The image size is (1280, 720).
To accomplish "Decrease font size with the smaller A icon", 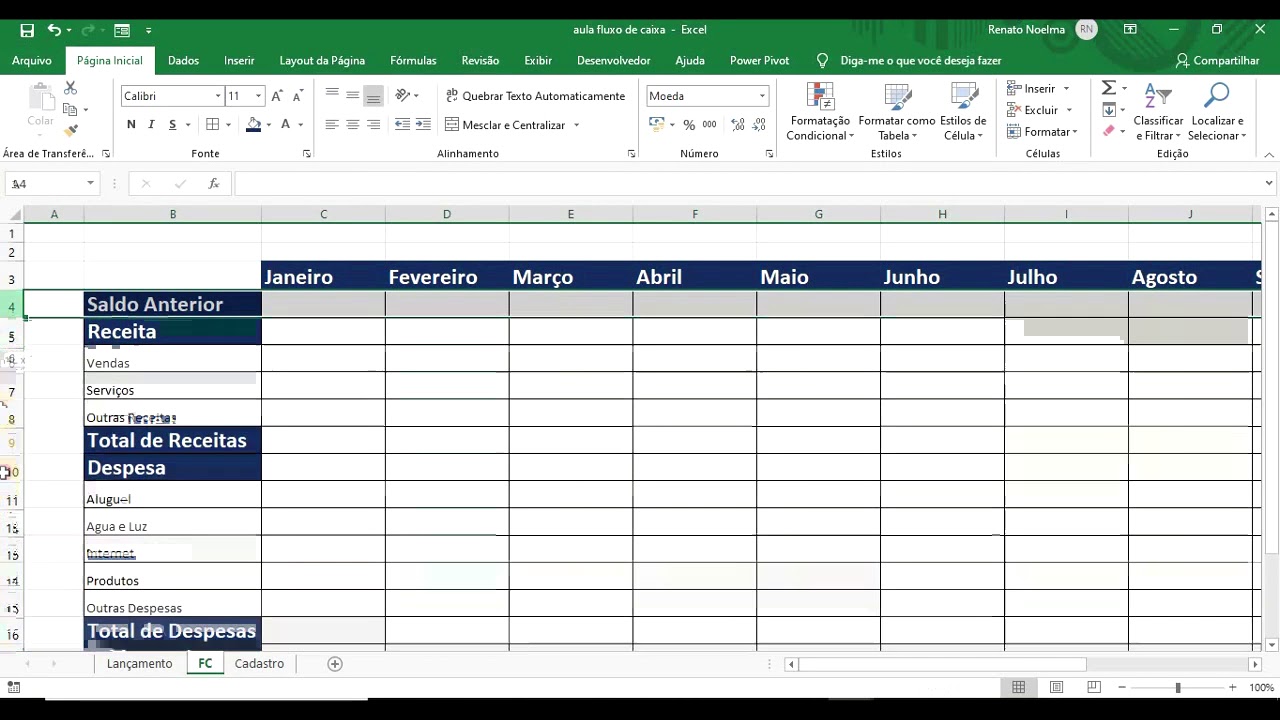I will (298, 96).
